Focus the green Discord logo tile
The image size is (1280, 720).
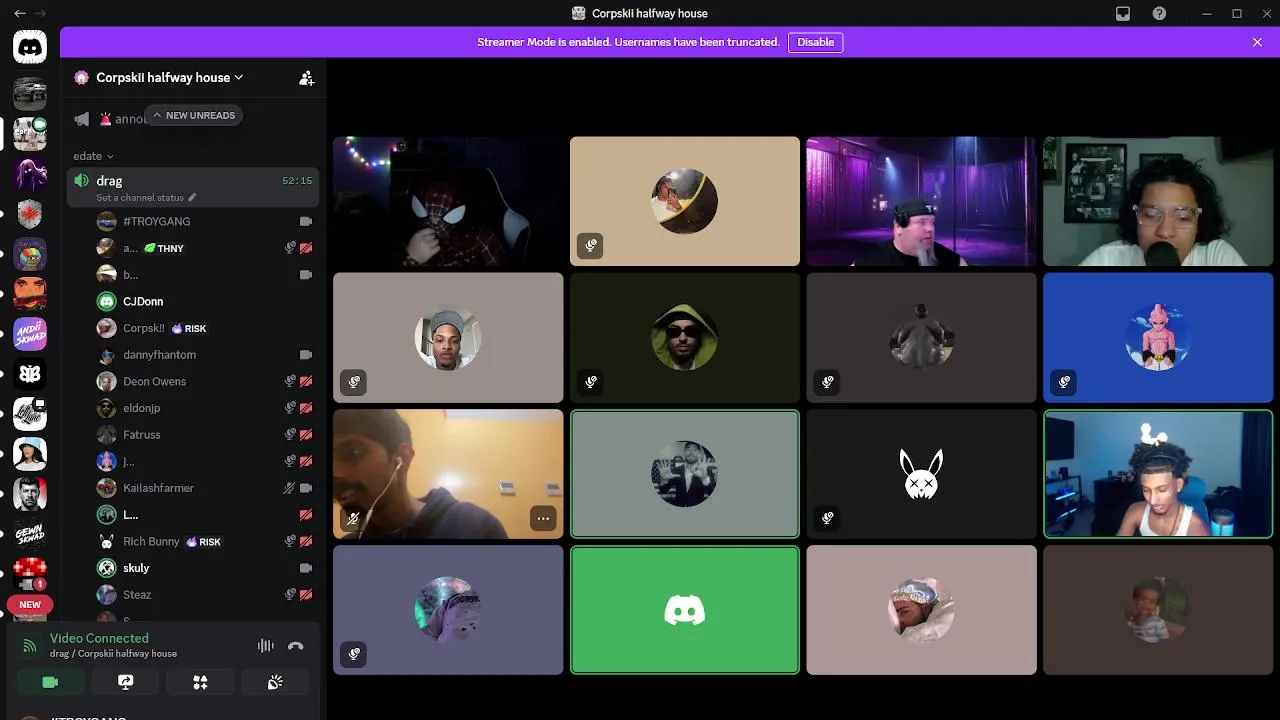click(685, 610)
